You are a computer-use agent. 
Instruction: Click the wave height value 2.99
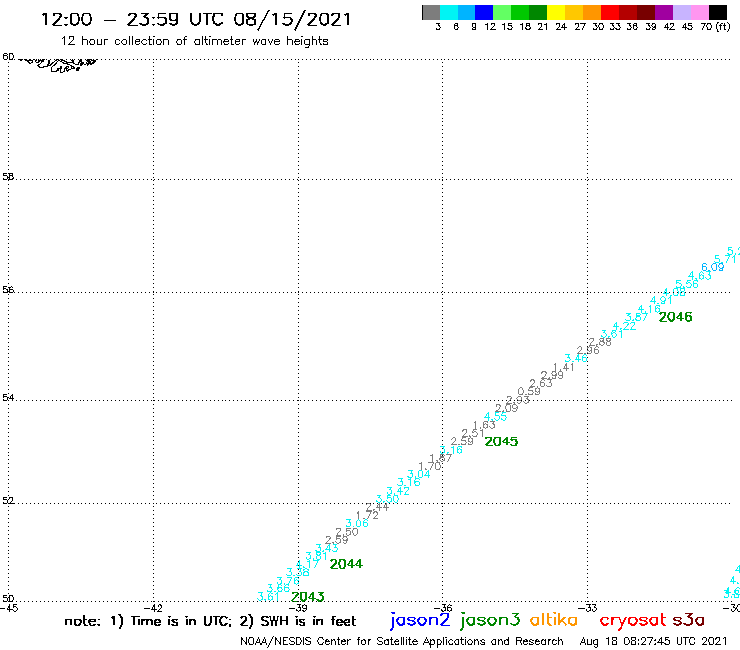pyautogui.click(x=552, y=375)
